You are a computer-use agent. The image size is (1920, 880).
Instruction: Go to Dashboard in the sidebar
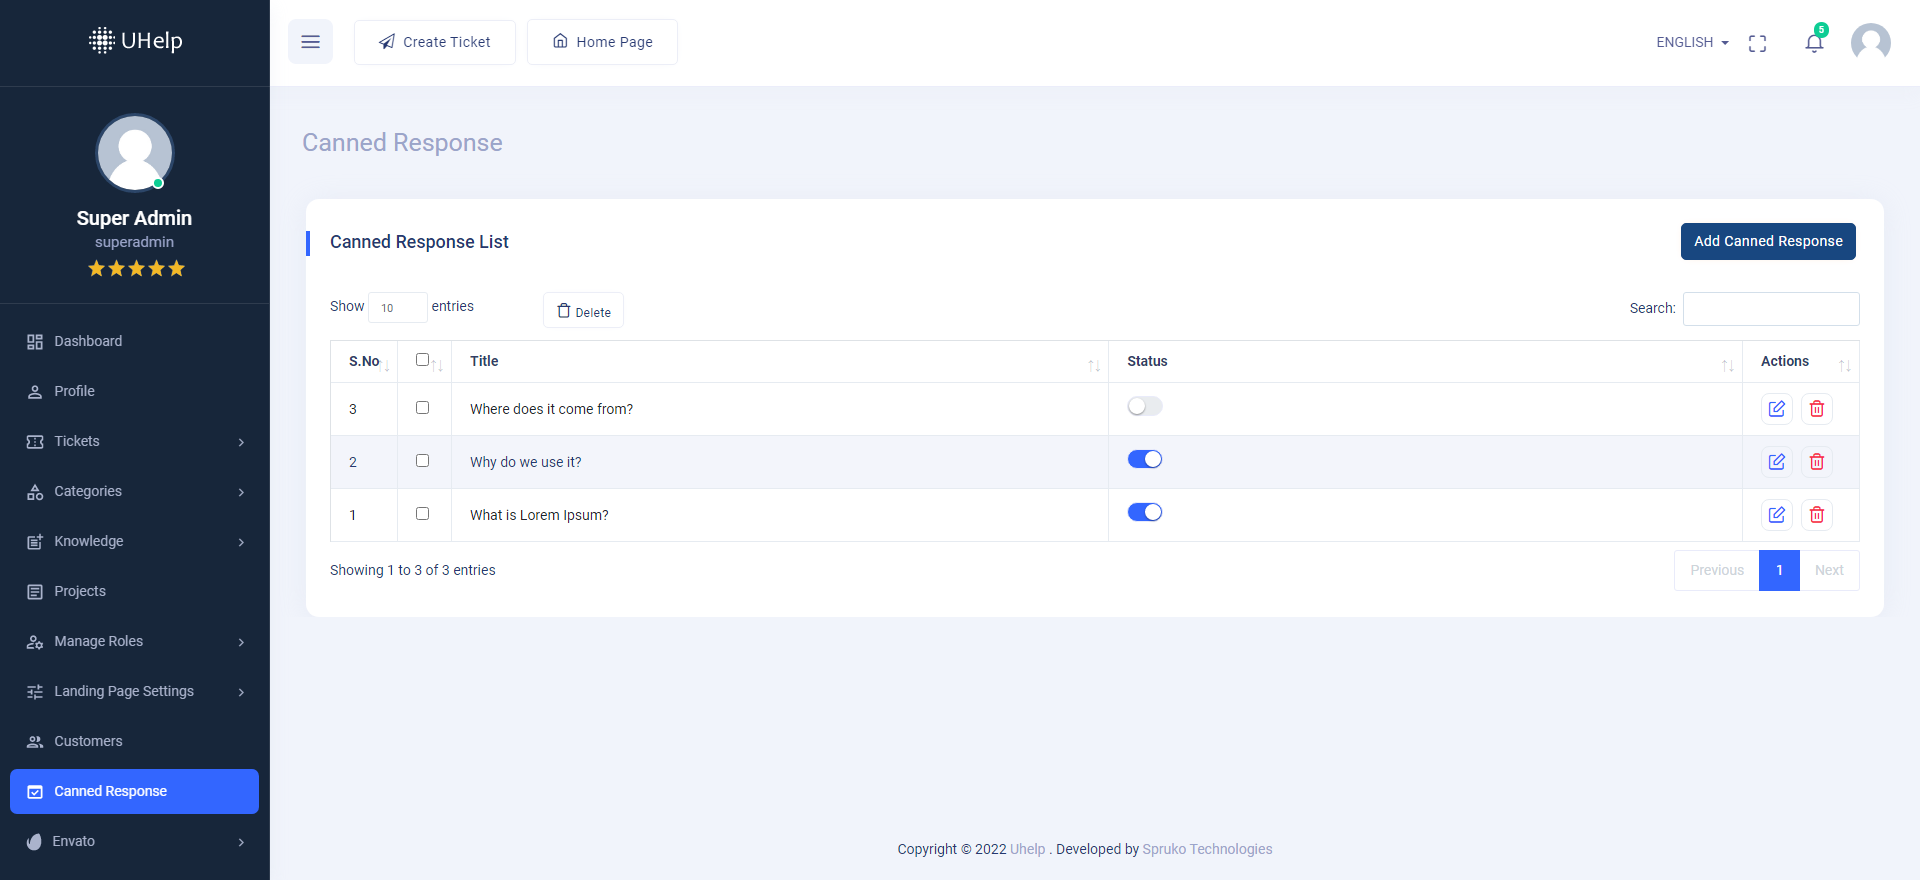pyautogui.click(x=88, y=341)
